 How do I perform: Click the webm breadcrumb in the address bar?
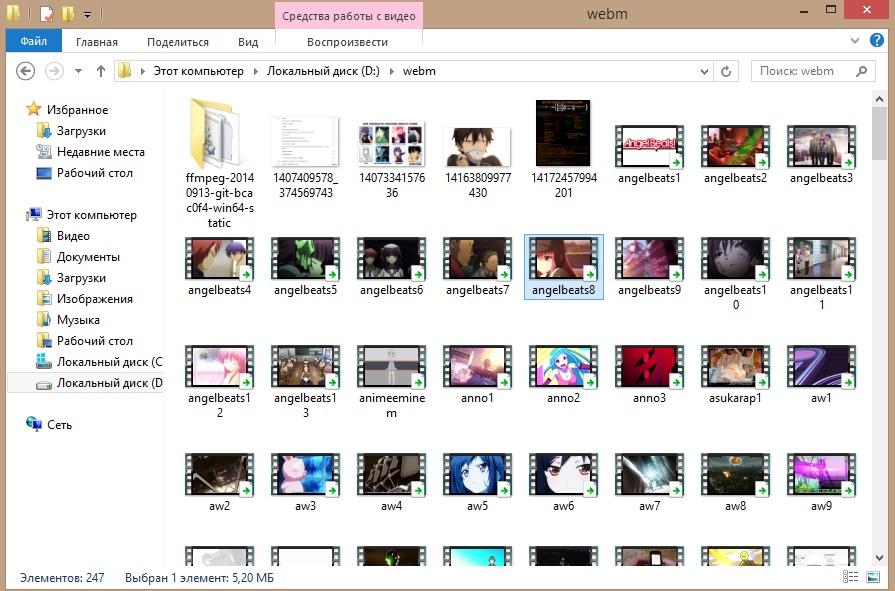tap(419, 71)
